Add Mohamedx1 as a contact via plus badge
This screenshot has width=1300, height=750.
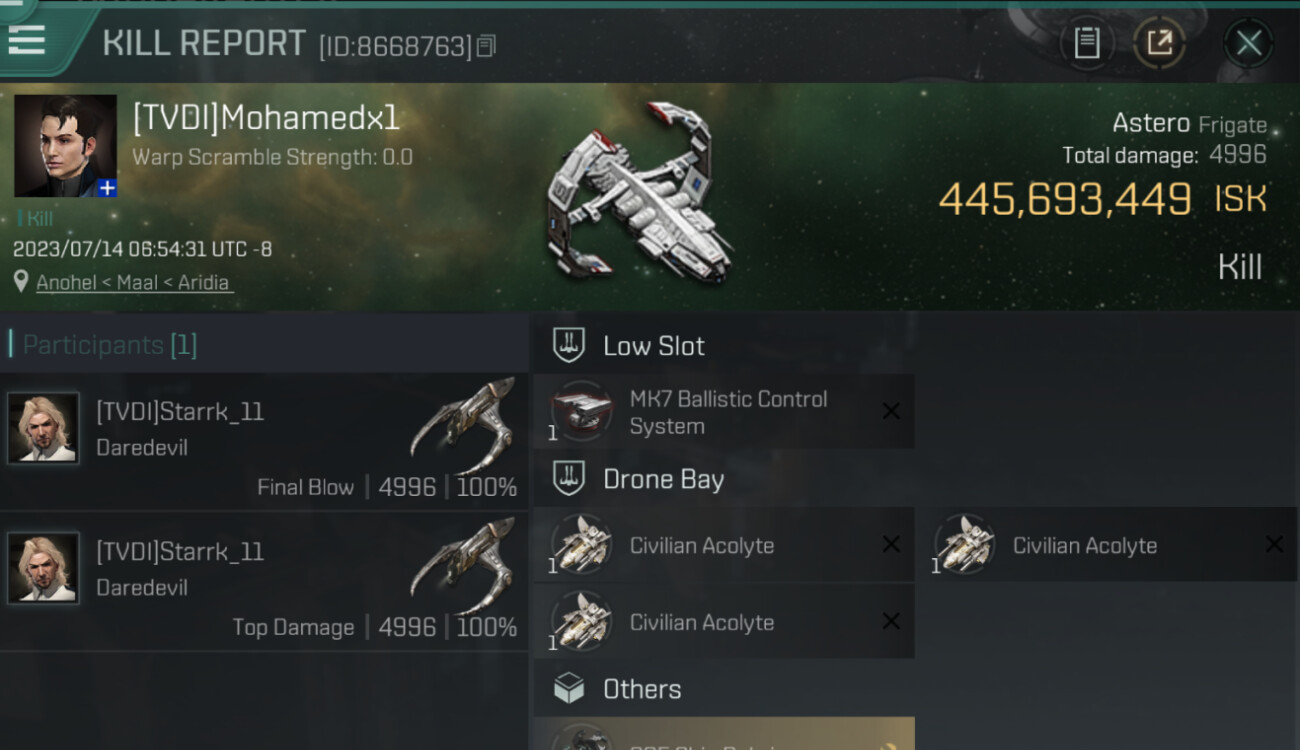[107, 187]
